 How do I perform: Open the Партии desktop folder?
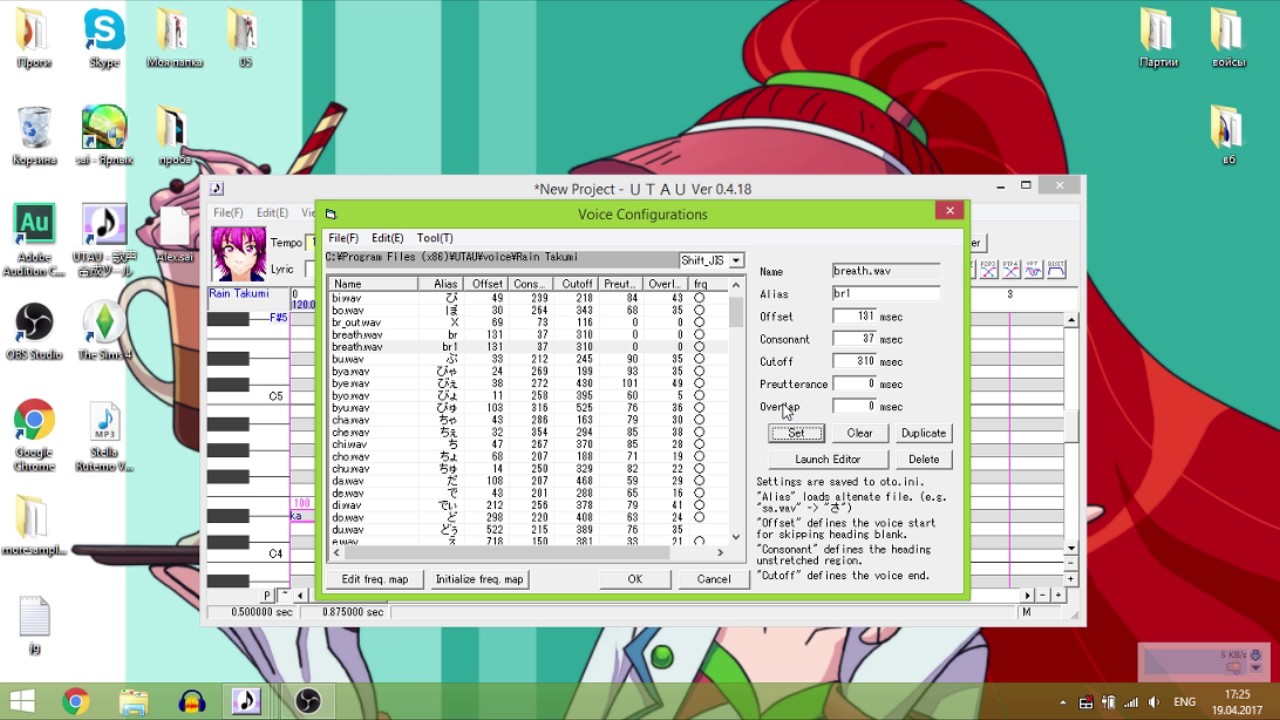(1158, 38)
